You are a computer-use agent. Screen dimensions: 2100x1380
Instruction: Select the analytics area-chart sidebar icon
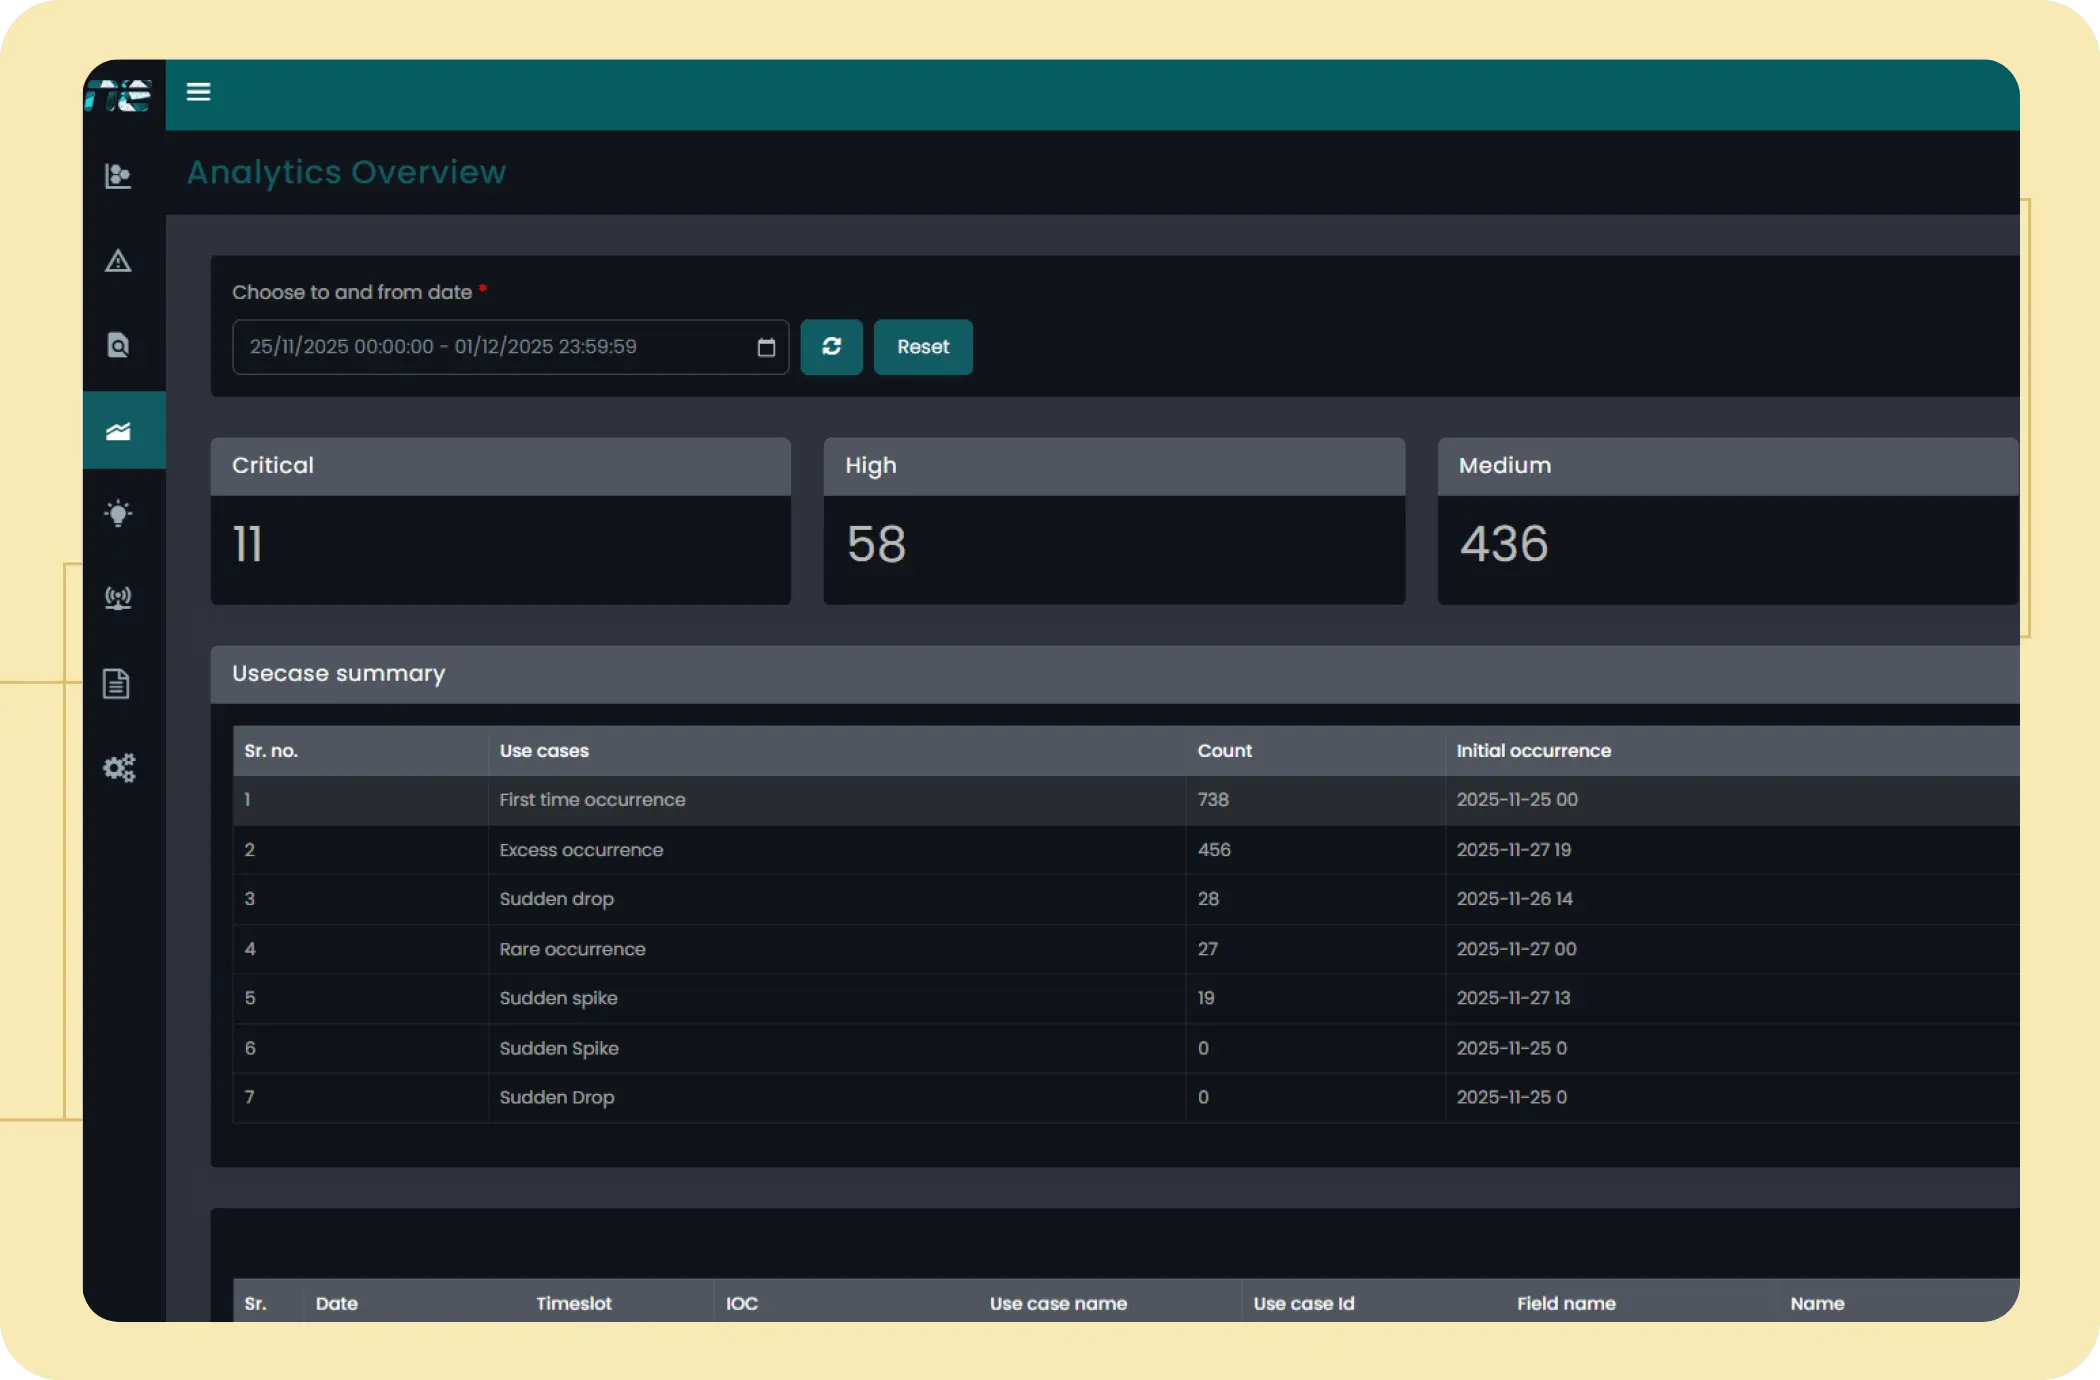(118, 431)
